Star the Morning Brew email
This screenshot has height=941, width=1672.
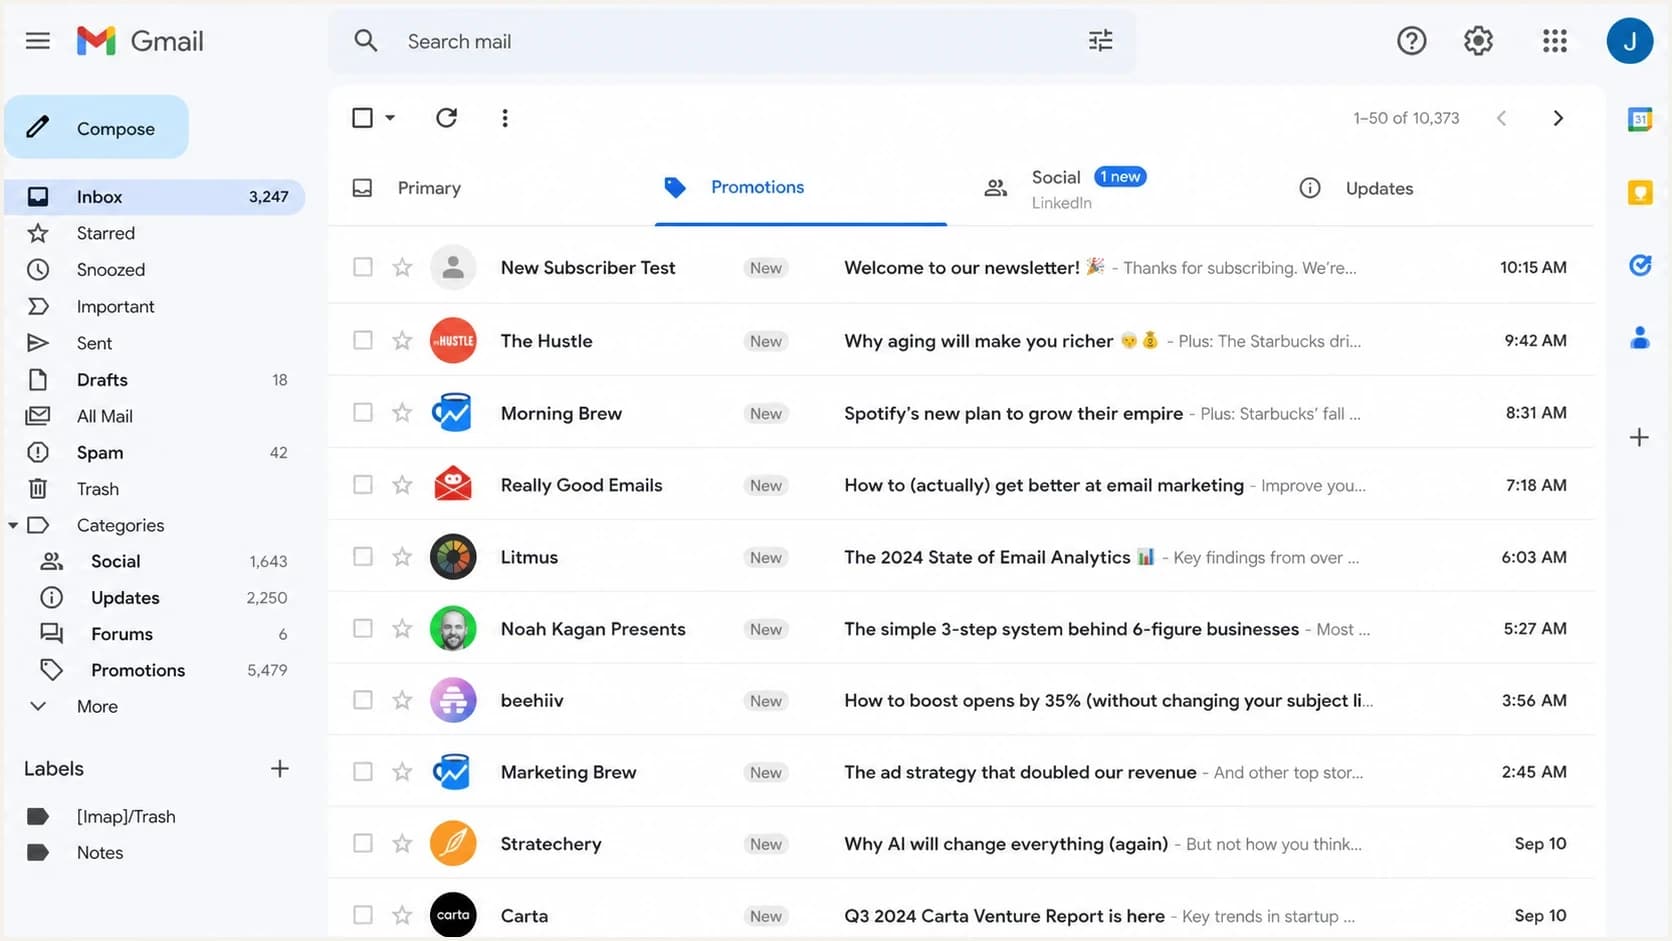click(402, 413)
